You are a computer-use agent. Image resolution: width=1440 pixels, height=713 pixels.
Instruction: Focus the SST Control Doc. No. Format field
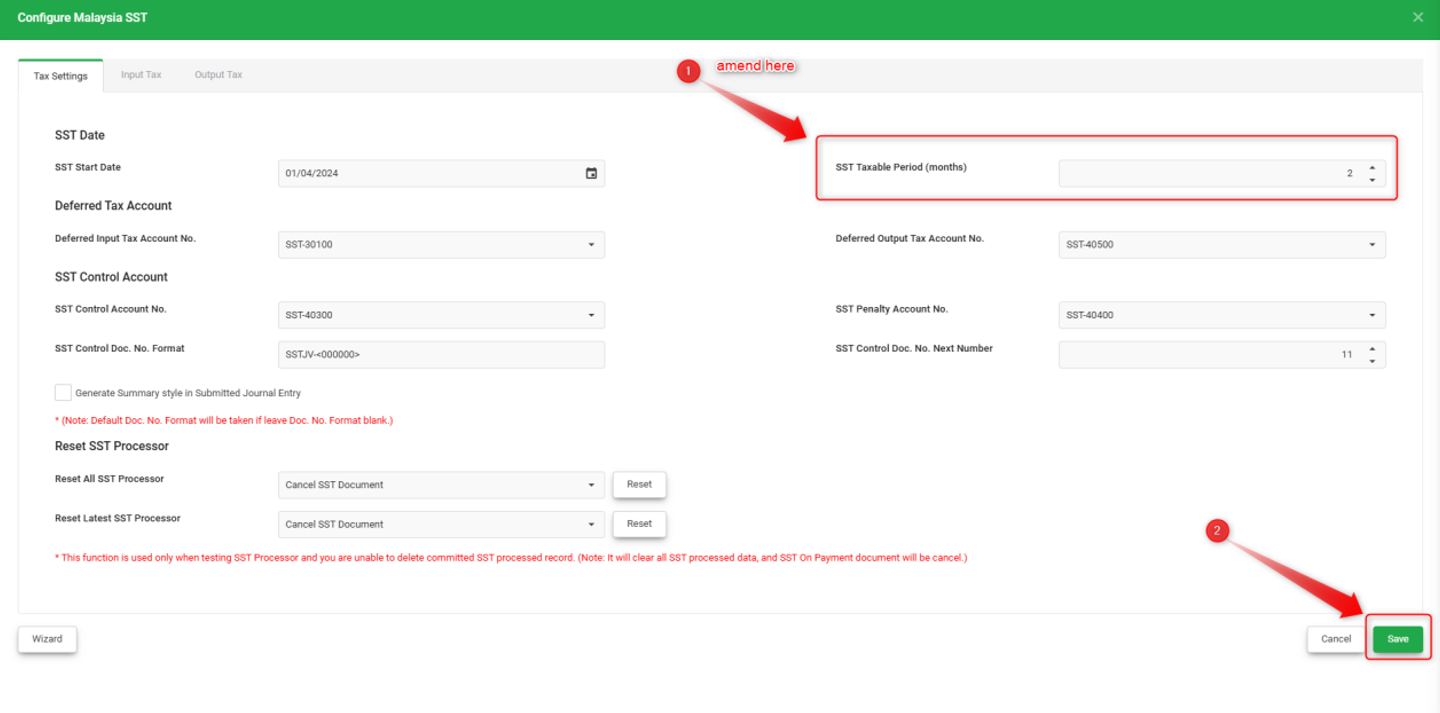(441, 355)
